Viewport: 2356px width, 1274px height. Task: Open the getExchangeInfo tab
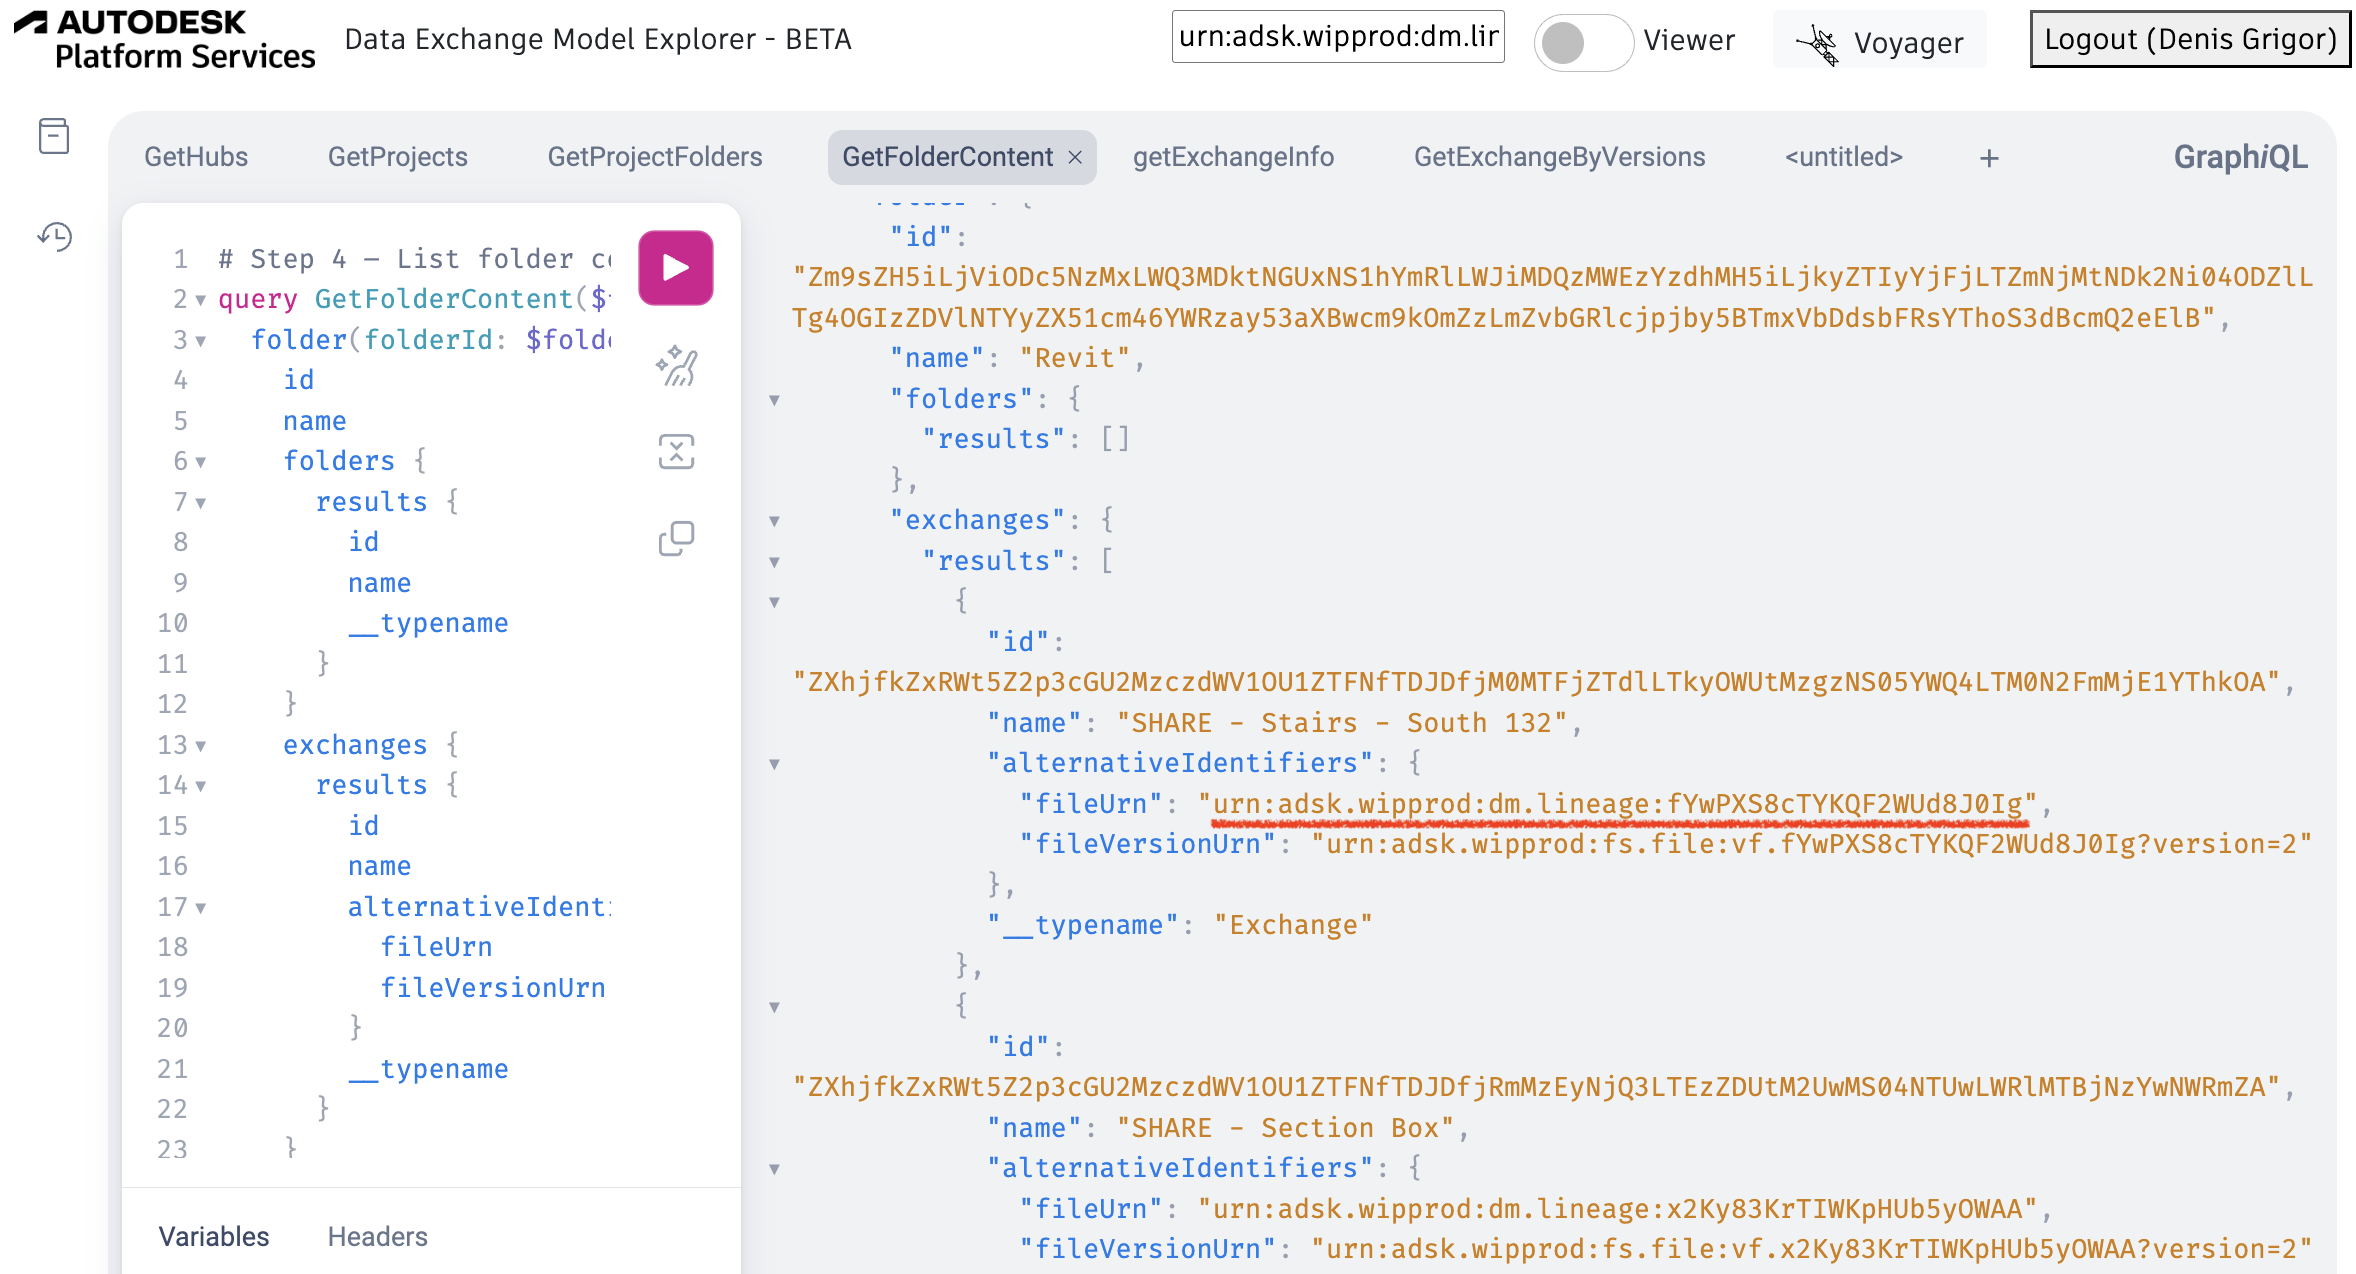pyautogui.click(x=1233, y=157)
